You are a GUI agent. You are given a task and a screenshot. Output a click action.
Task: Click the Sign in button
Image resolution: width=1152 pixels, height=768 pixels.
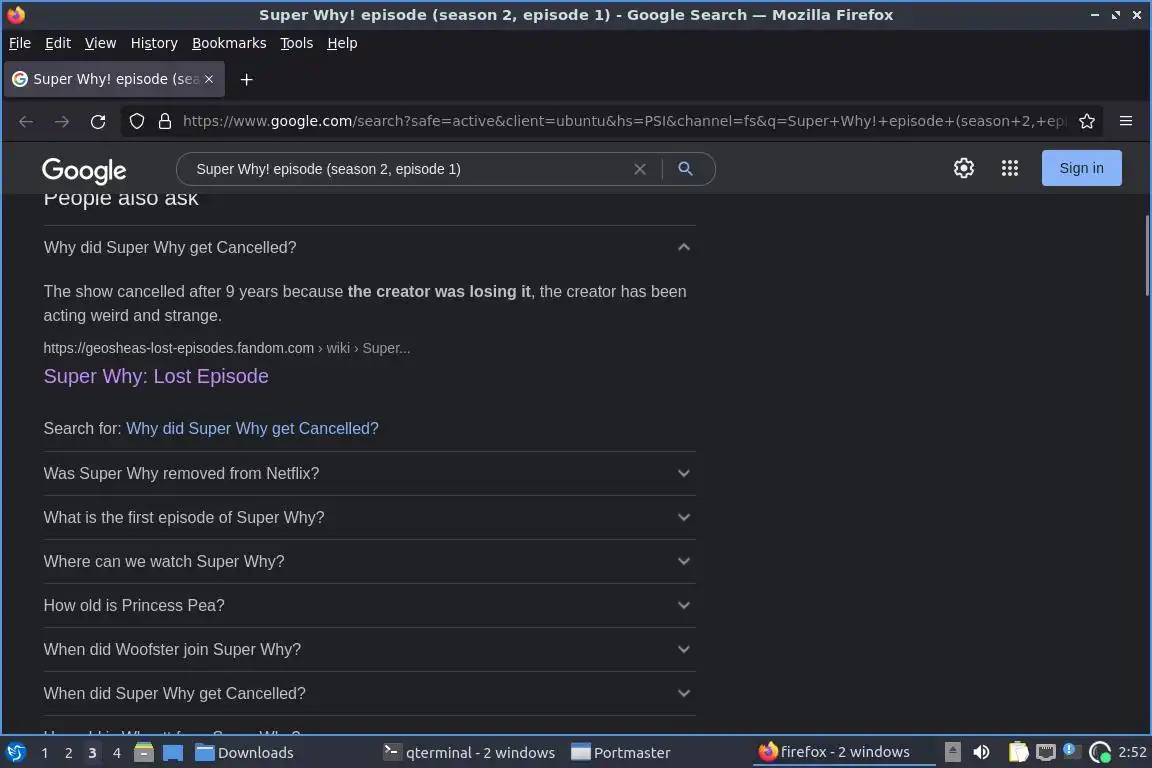click(1081, 168)
